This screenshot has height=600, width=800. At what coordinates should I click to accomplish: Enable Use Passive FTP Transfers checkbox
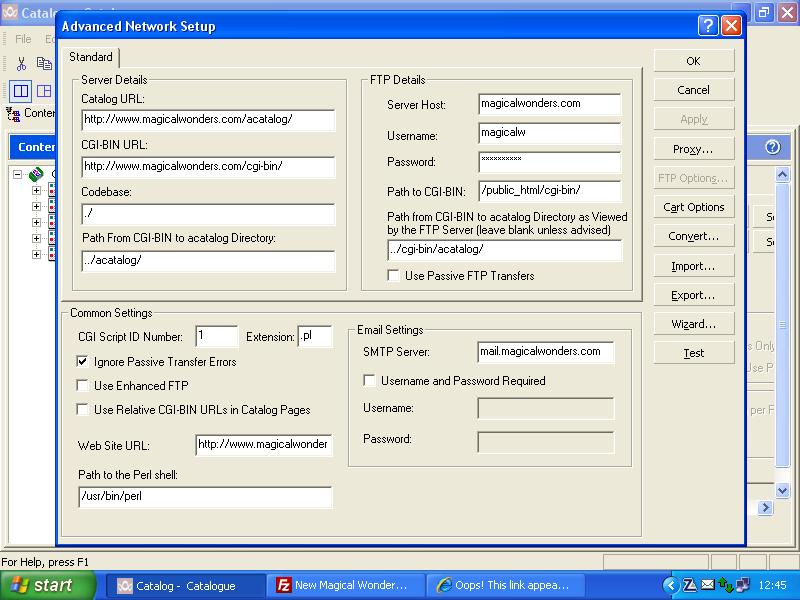(x=395, y=276)
